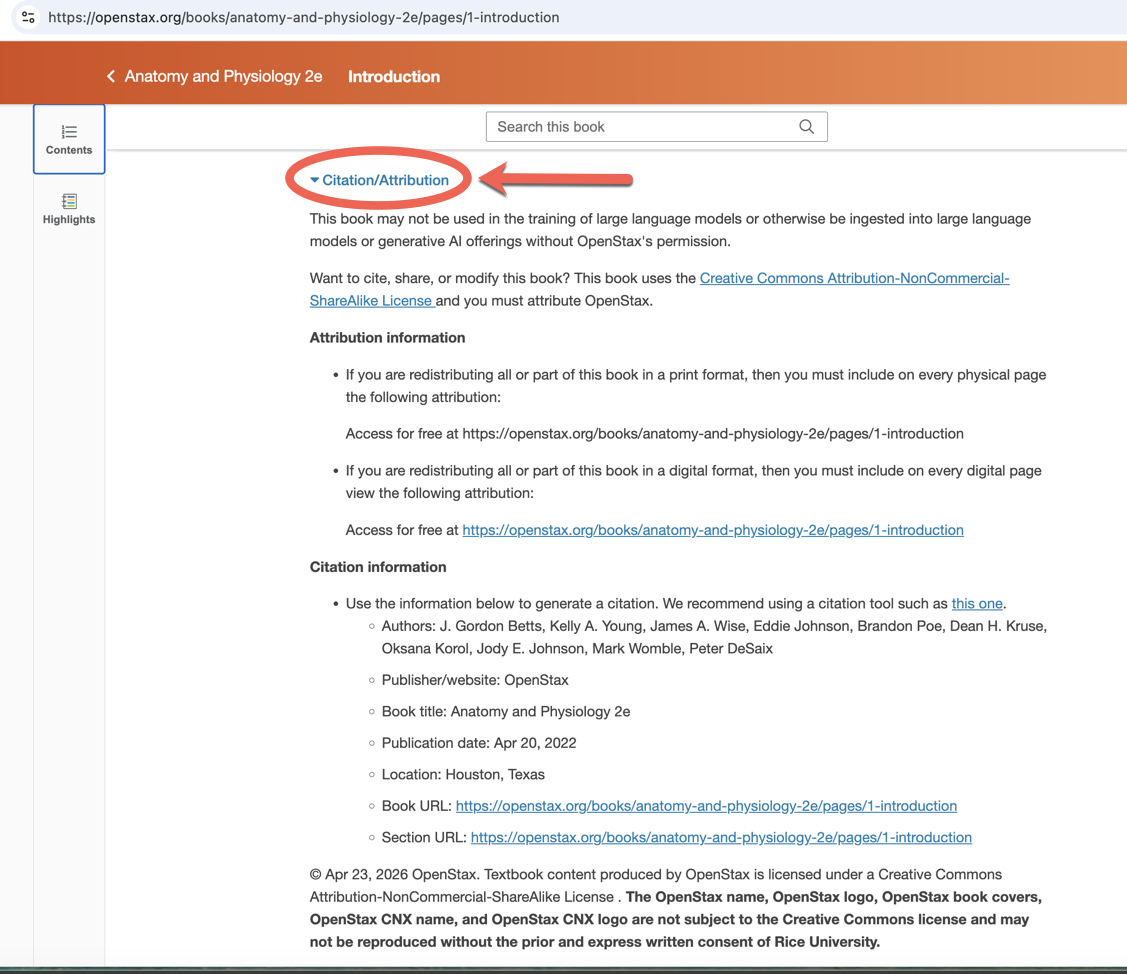Viewport: 1127px width, 974px height.
Task: Click 'Publication date: Apr 20, 2022' line
Action: tap(479, 743)
